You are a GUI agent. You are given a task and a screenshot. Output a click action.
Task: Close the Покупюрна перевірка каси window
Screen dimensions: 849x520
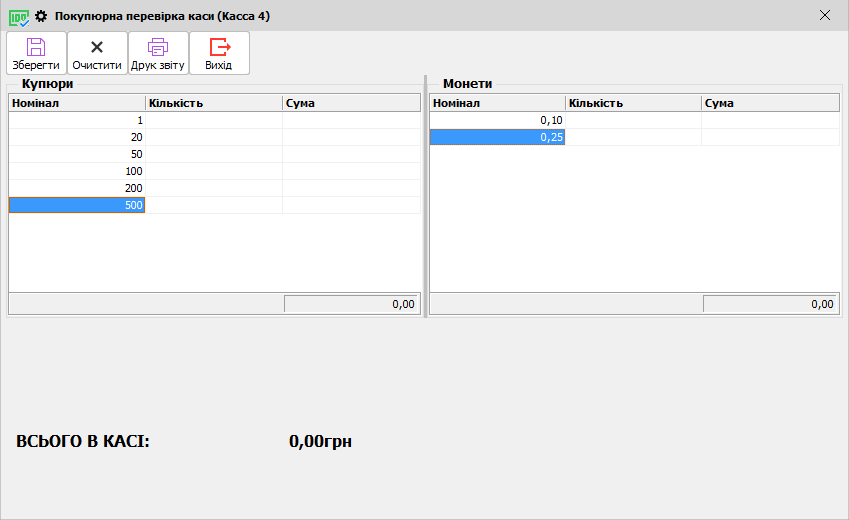[825, 15]
